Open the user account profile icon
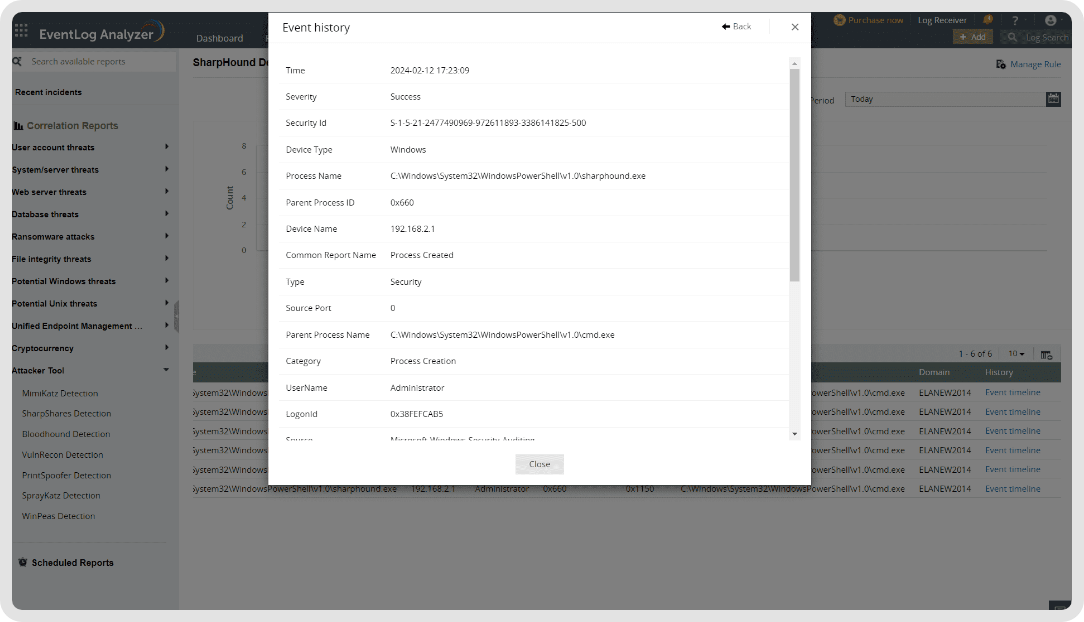 [x=1050, y=19]
